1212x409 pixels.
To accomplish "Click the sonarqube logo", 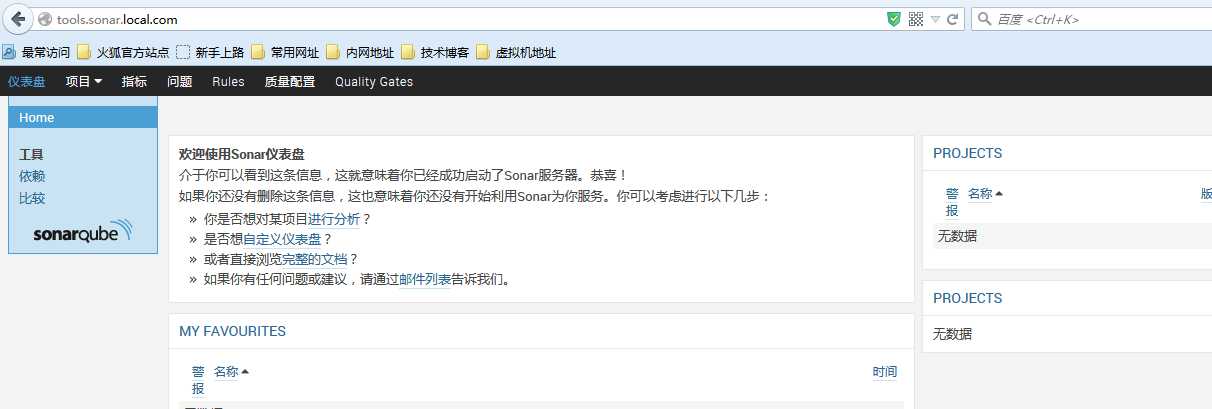I will click(82, 231).
